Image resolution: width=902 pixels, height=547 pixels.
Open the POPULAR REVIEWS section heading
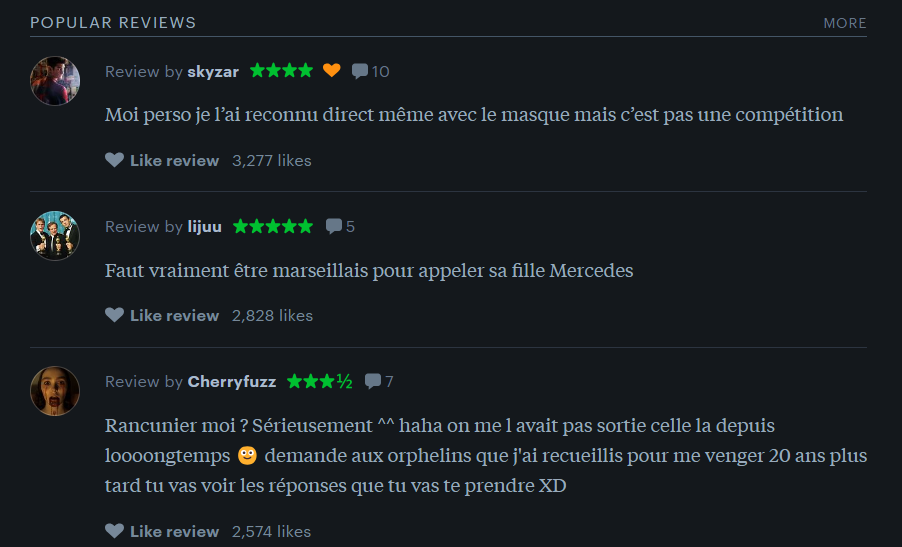113,22
